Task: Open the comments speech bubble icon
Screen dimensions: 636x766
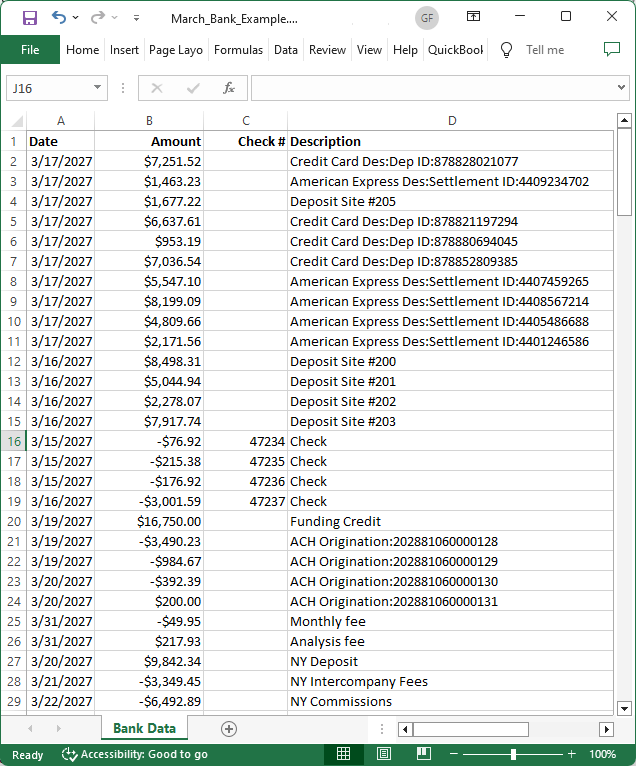Action: (x=612, y=49)
